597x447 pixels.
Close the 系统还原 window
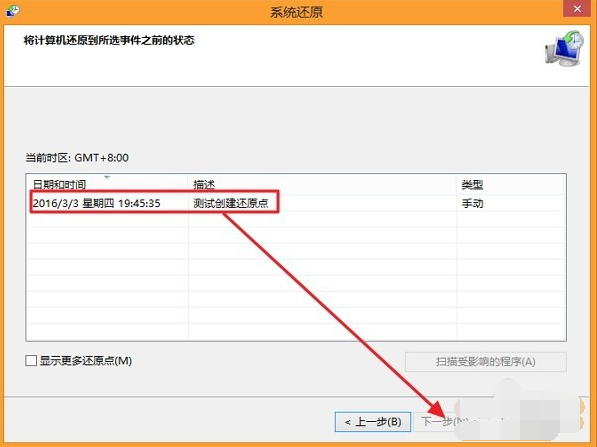tap(577, 8)
